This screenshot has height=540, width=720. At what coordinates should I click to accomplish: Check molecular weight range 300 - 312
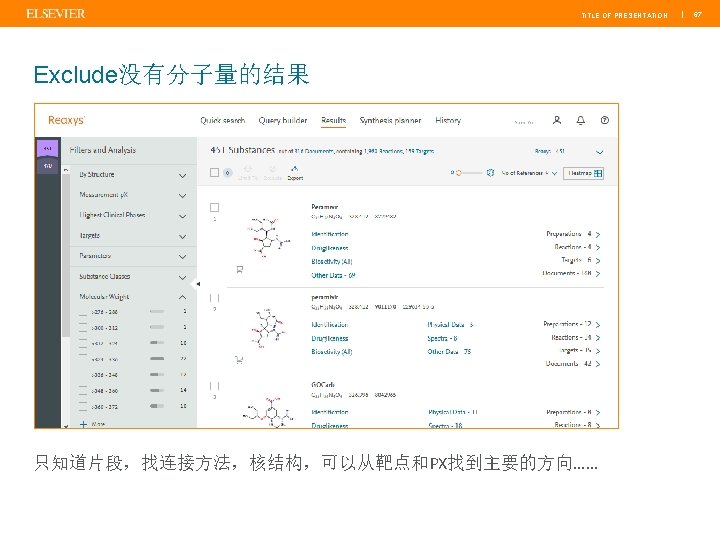83,327
